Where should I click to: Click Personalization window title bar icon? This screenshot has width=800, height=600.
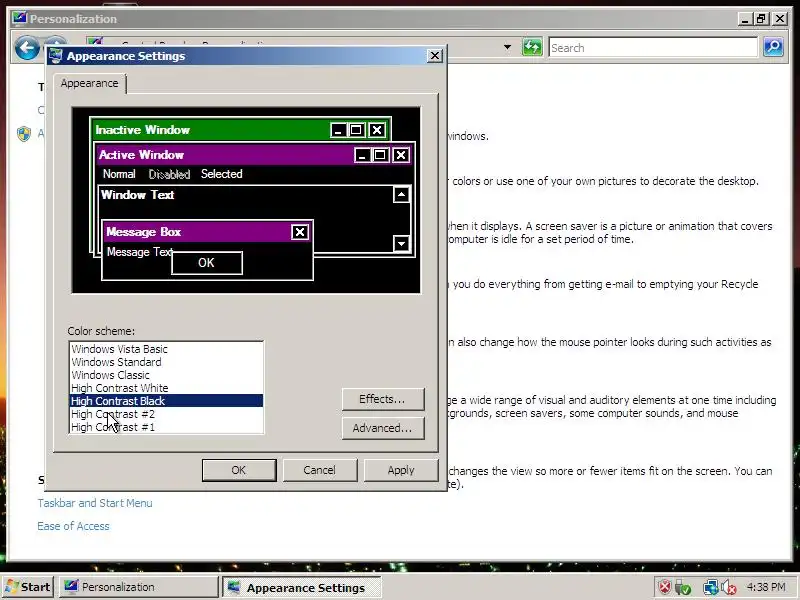click(19, 18)
